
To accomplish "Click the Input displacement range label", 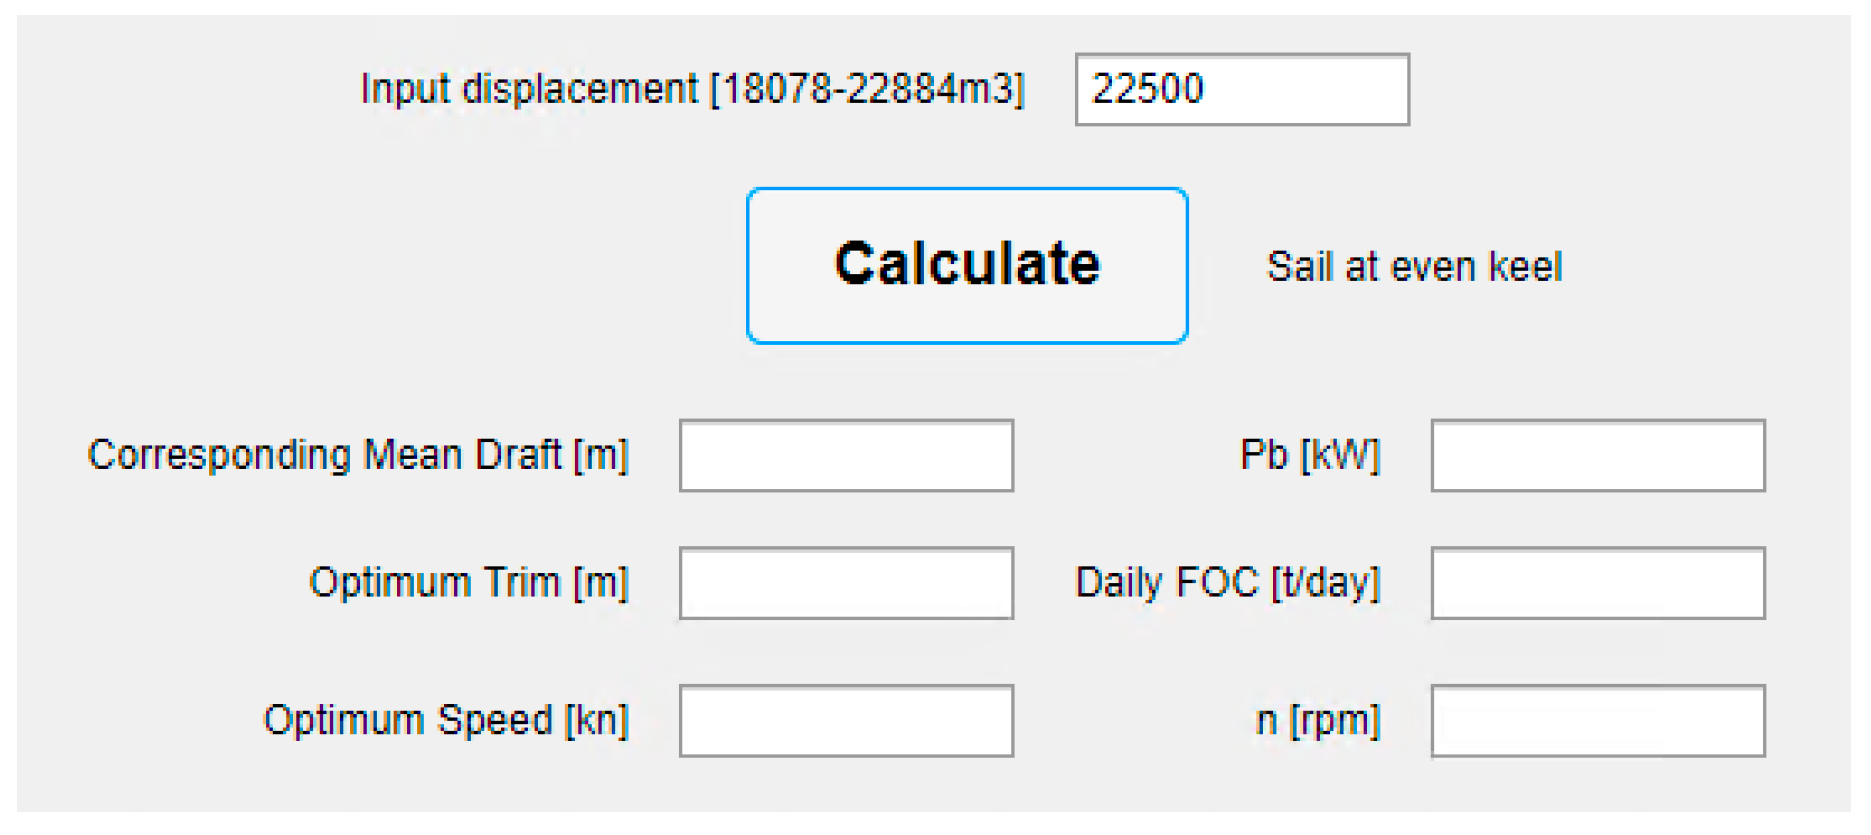I will click(x=692, y=89).
